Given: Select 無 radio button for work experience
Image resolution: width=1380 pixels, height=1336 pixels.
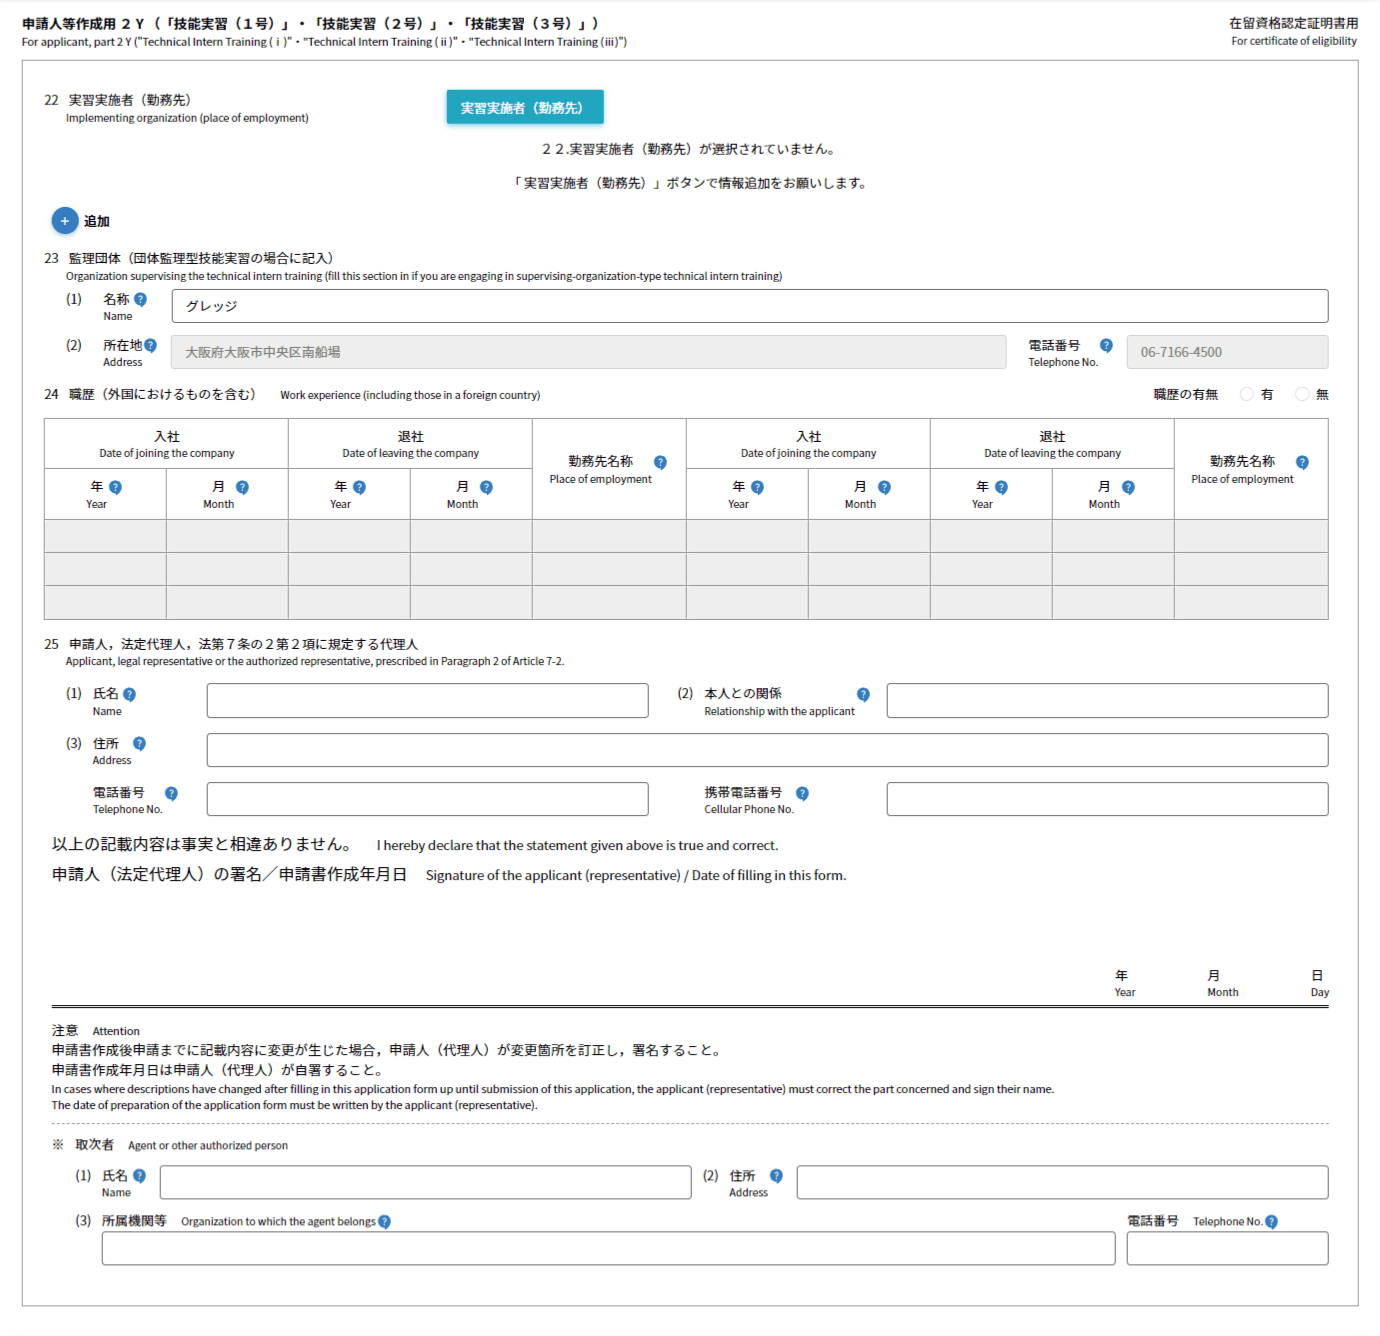Looking at the screenshot, I should [x=1302, y=394].
